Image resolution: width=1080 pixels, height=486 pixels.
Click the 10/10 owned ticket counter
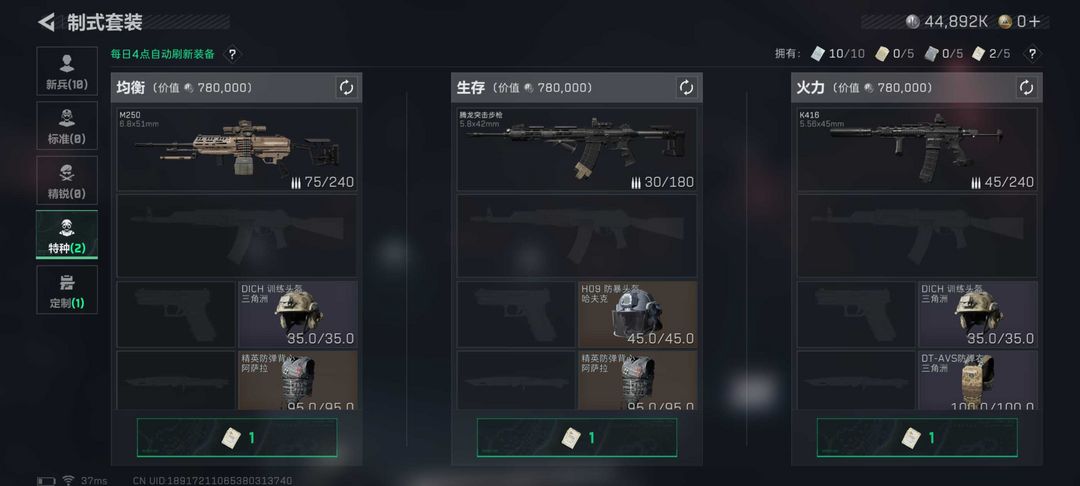click(x=838, y=54)
